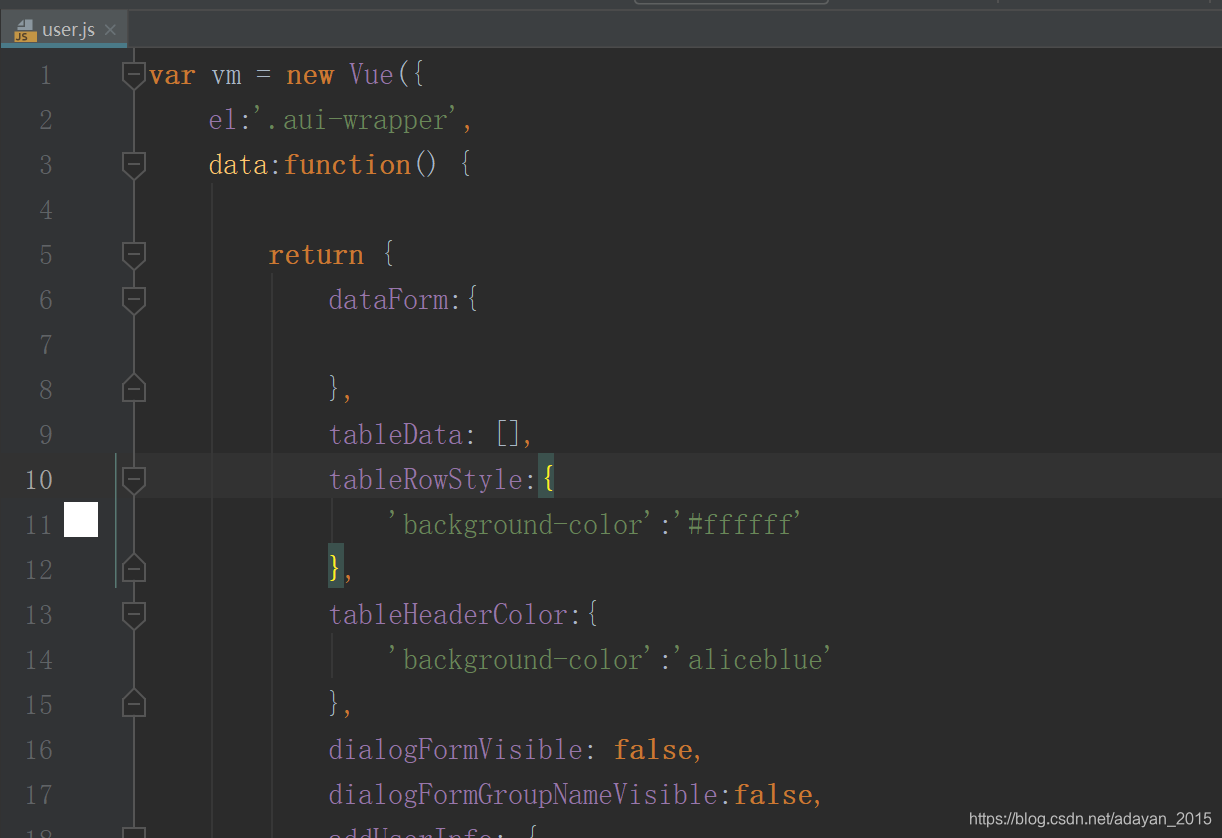Image resolution: width=1222 pixels, height=838 pixels.
Task: Click the white color swatch in line 11 gutter
Action: (x=81, y=520)
